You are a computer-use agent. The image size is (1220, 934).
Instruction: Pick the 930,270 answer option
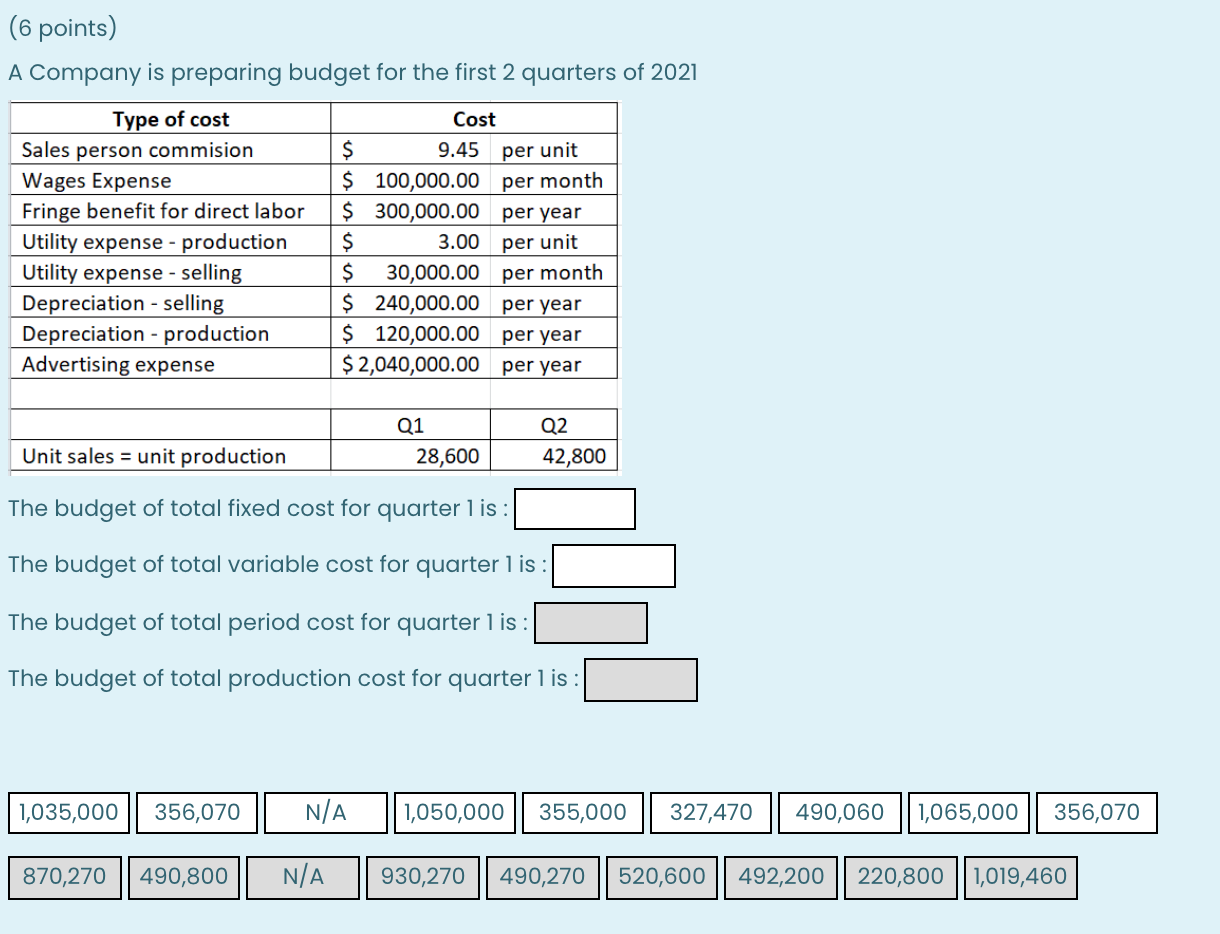click(x=423, y=877)
